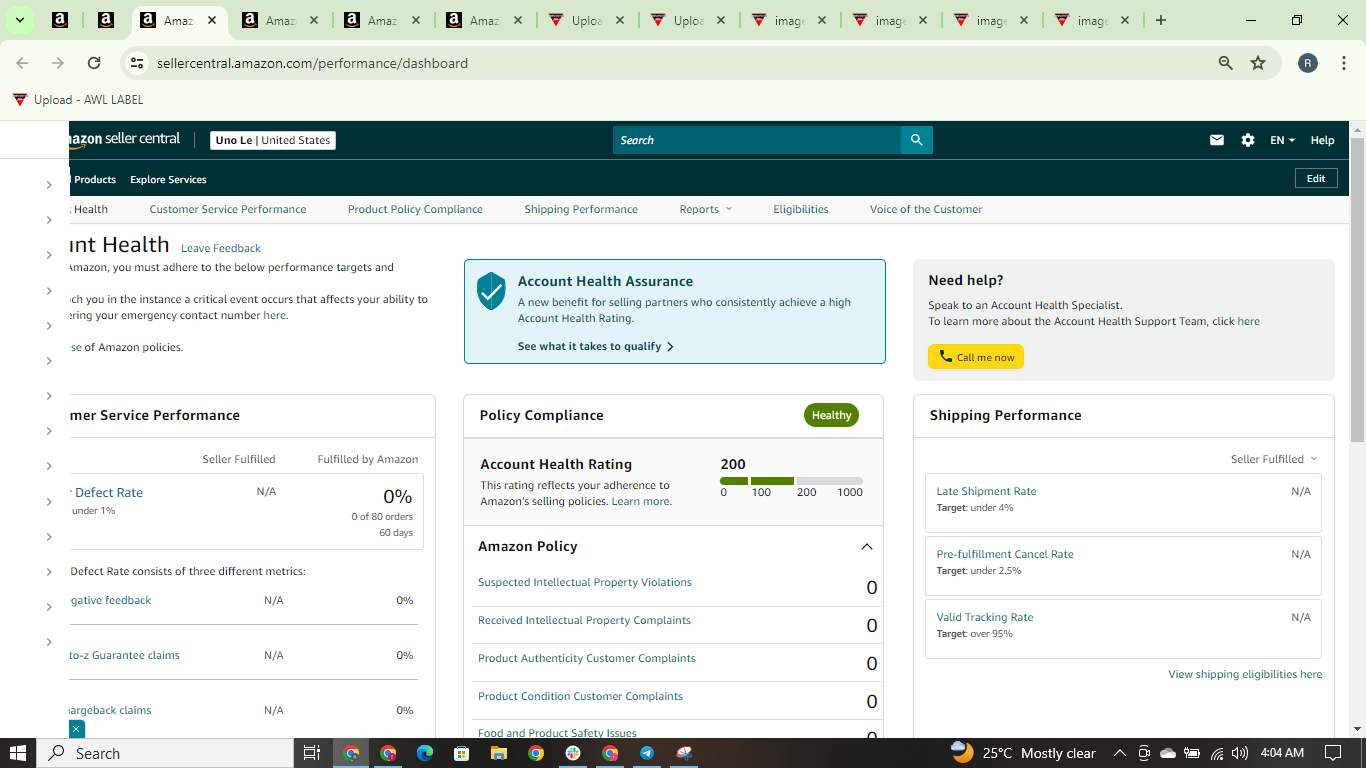Focus the Seller Central search field

coord(757,140)
